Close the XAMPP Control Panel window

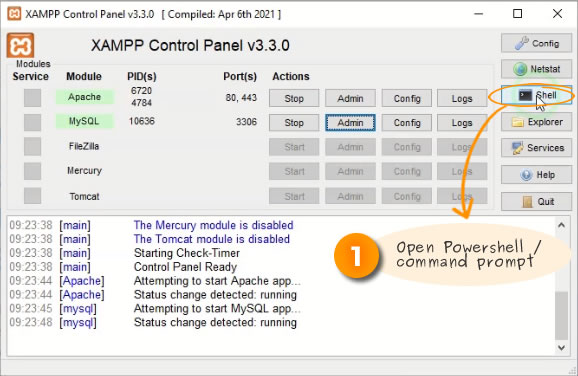pos(557,14)
